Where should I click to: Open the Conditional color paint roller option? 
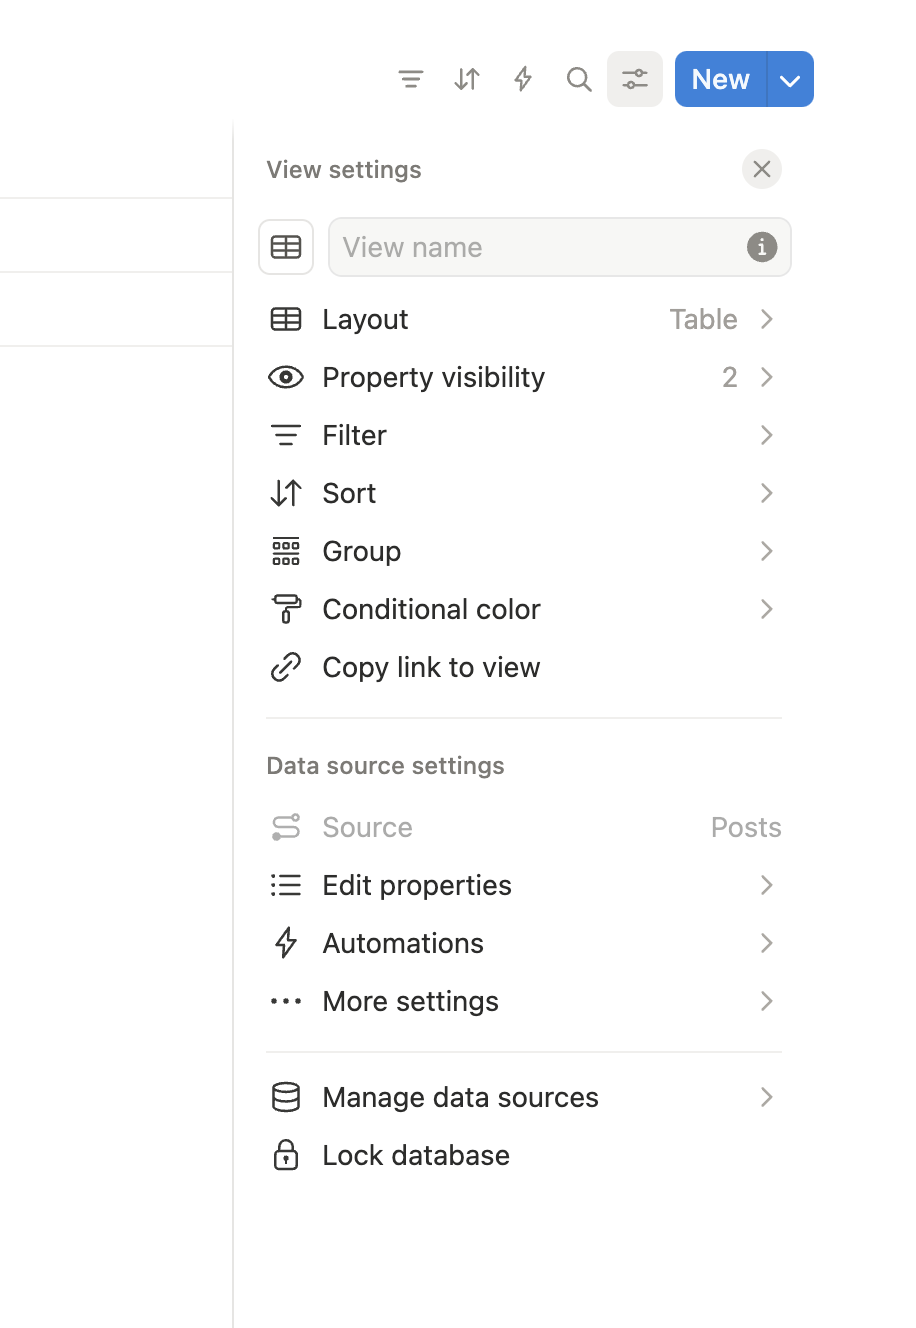[286, 609]
